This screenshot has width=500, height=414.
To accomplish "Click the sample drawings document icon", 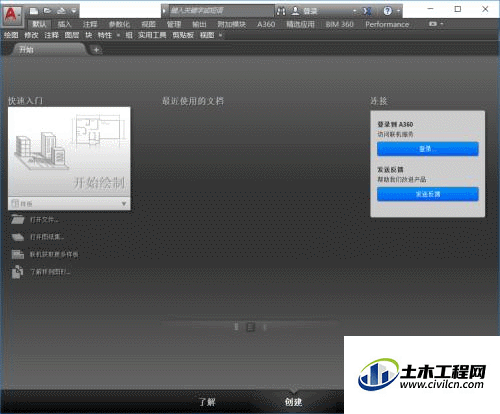I will point(17,272).
